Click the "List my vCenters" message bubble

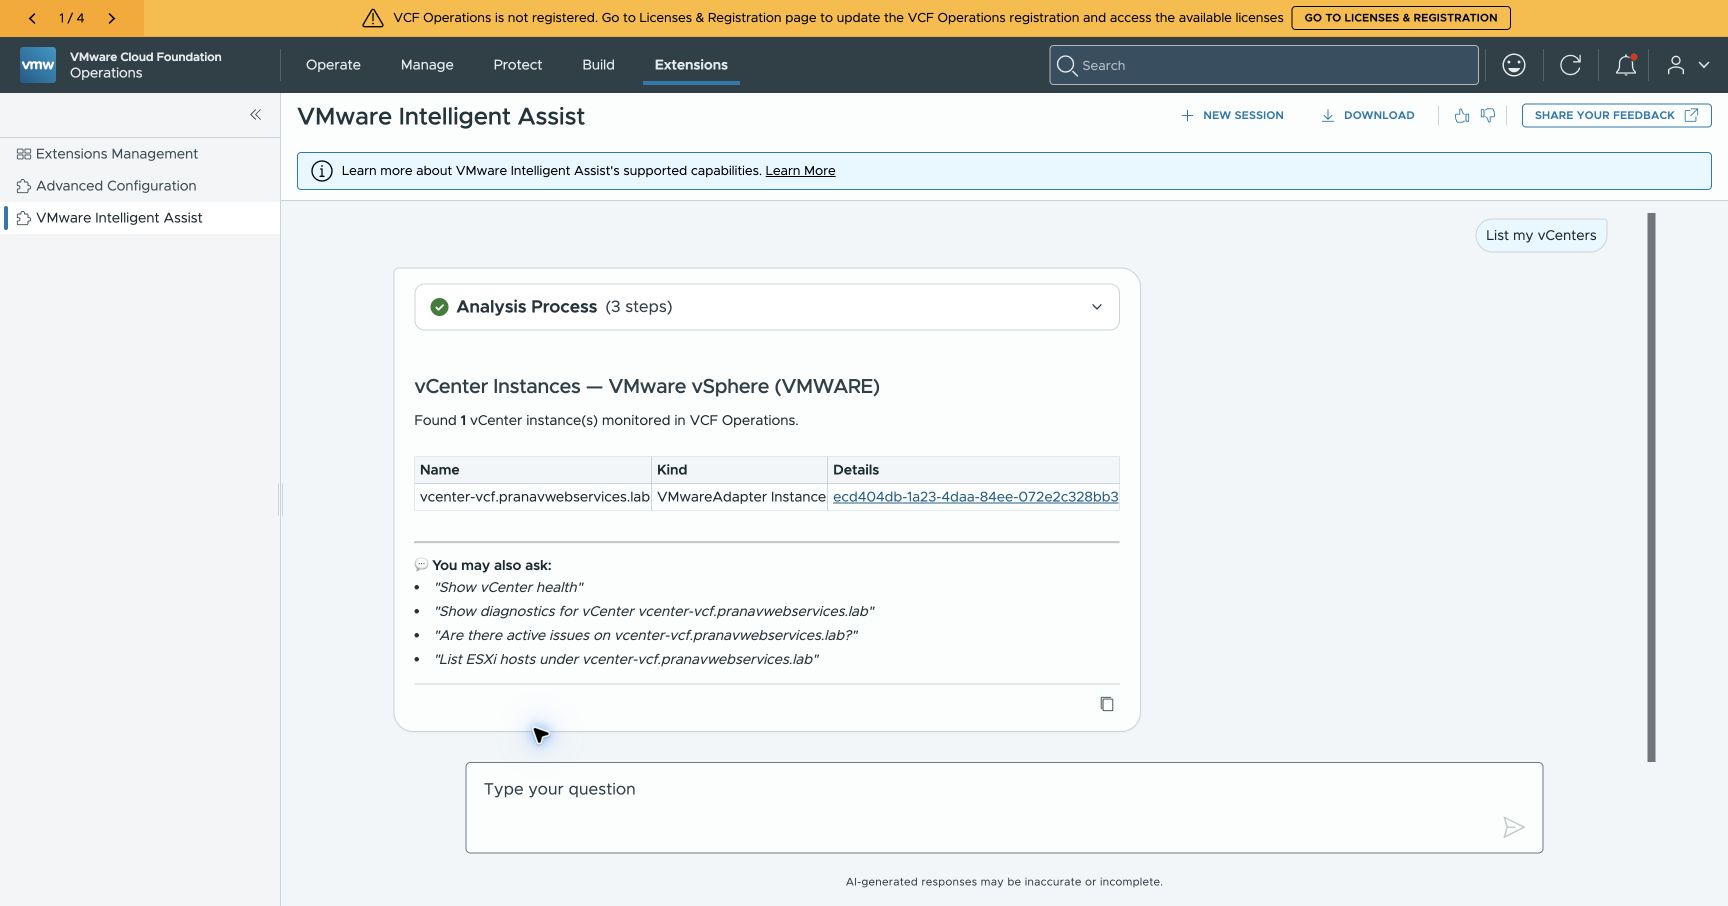click(x=1541, y=236)
